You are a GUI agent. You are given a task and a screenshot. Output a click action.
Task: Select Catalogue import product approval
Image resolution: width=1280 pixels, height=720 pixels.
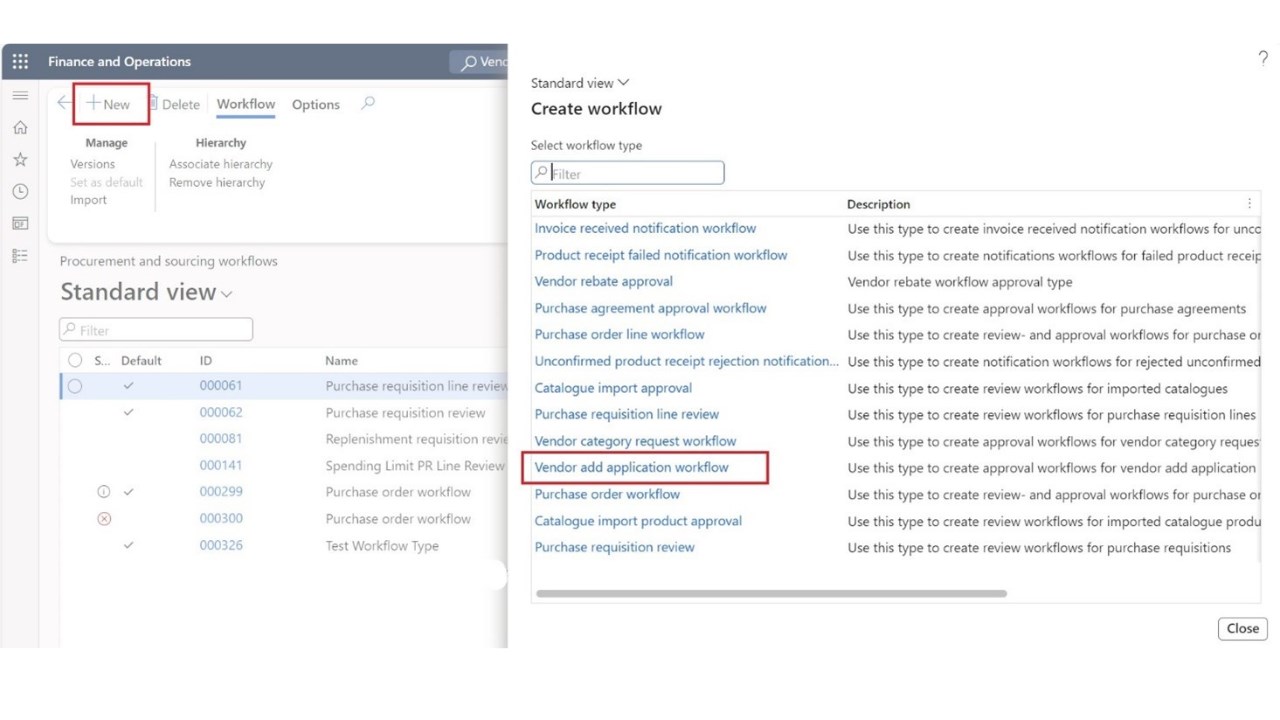pos(638,521)
